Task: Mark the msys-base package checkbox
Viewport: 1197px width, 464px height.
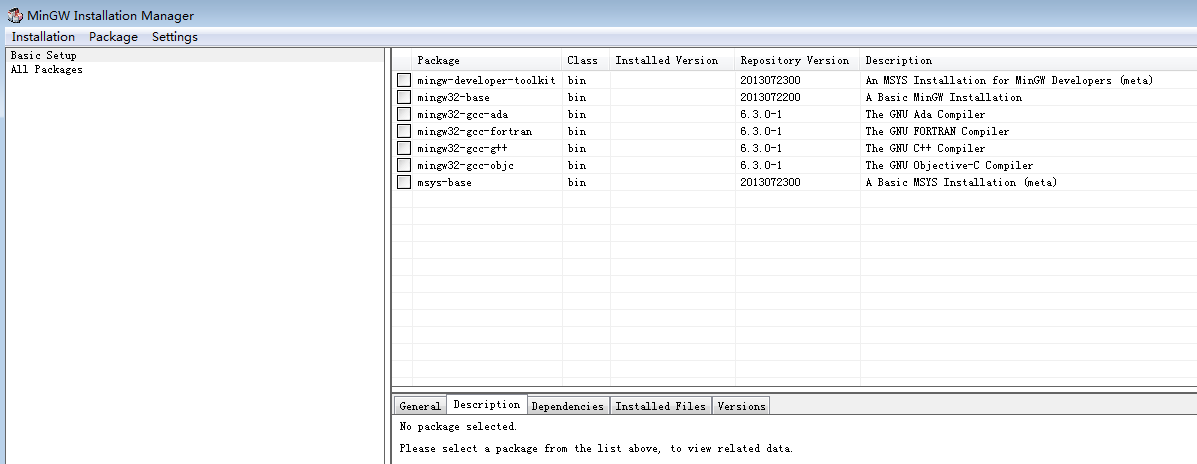Action: pyautogui.click(x=404, y=182)
